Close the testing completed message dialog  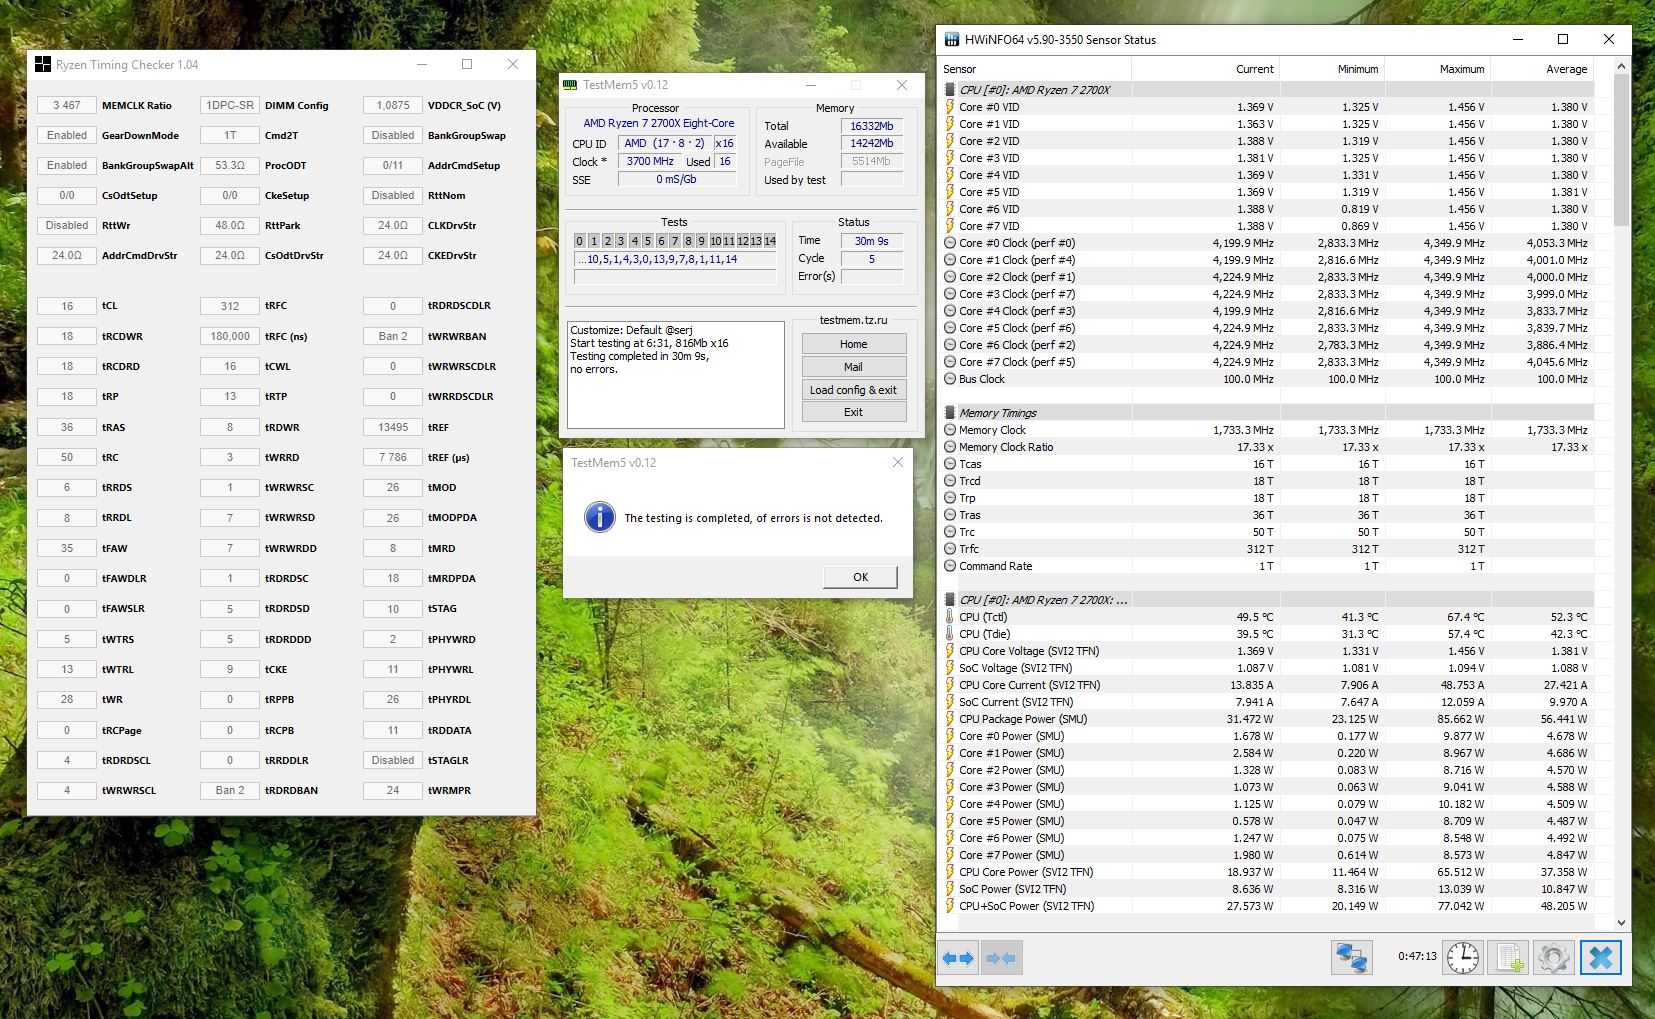(x=897, y=462)
